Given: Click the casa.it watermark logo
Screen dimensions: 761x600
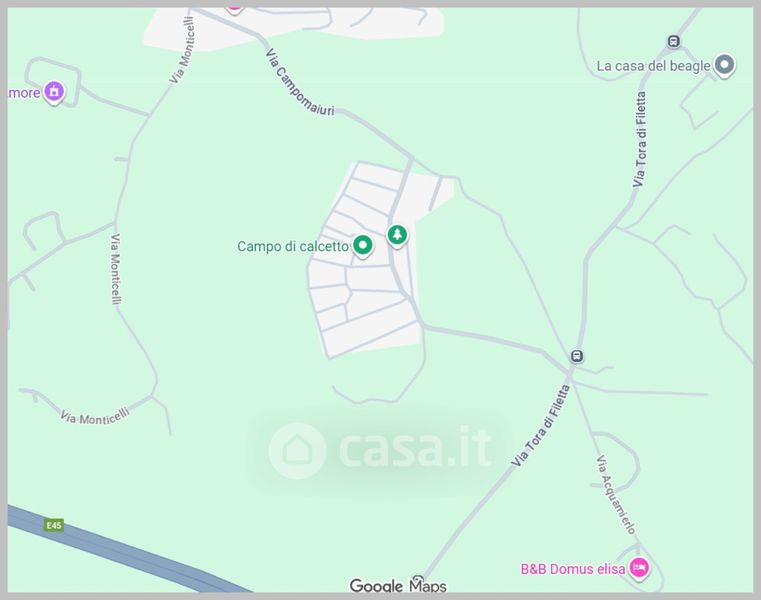Looking at the screenshot, I should [x=381, y=449].
